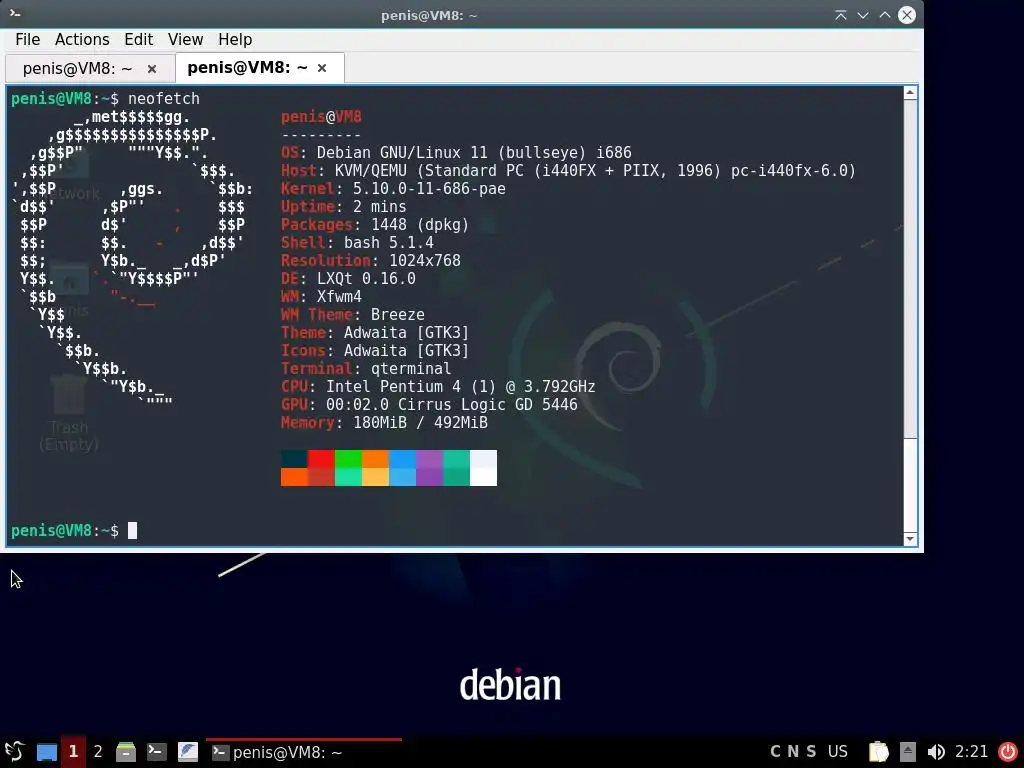Click the 'Uptime: 2 mins' line
Screen dimensions: 1024x768
344,207
